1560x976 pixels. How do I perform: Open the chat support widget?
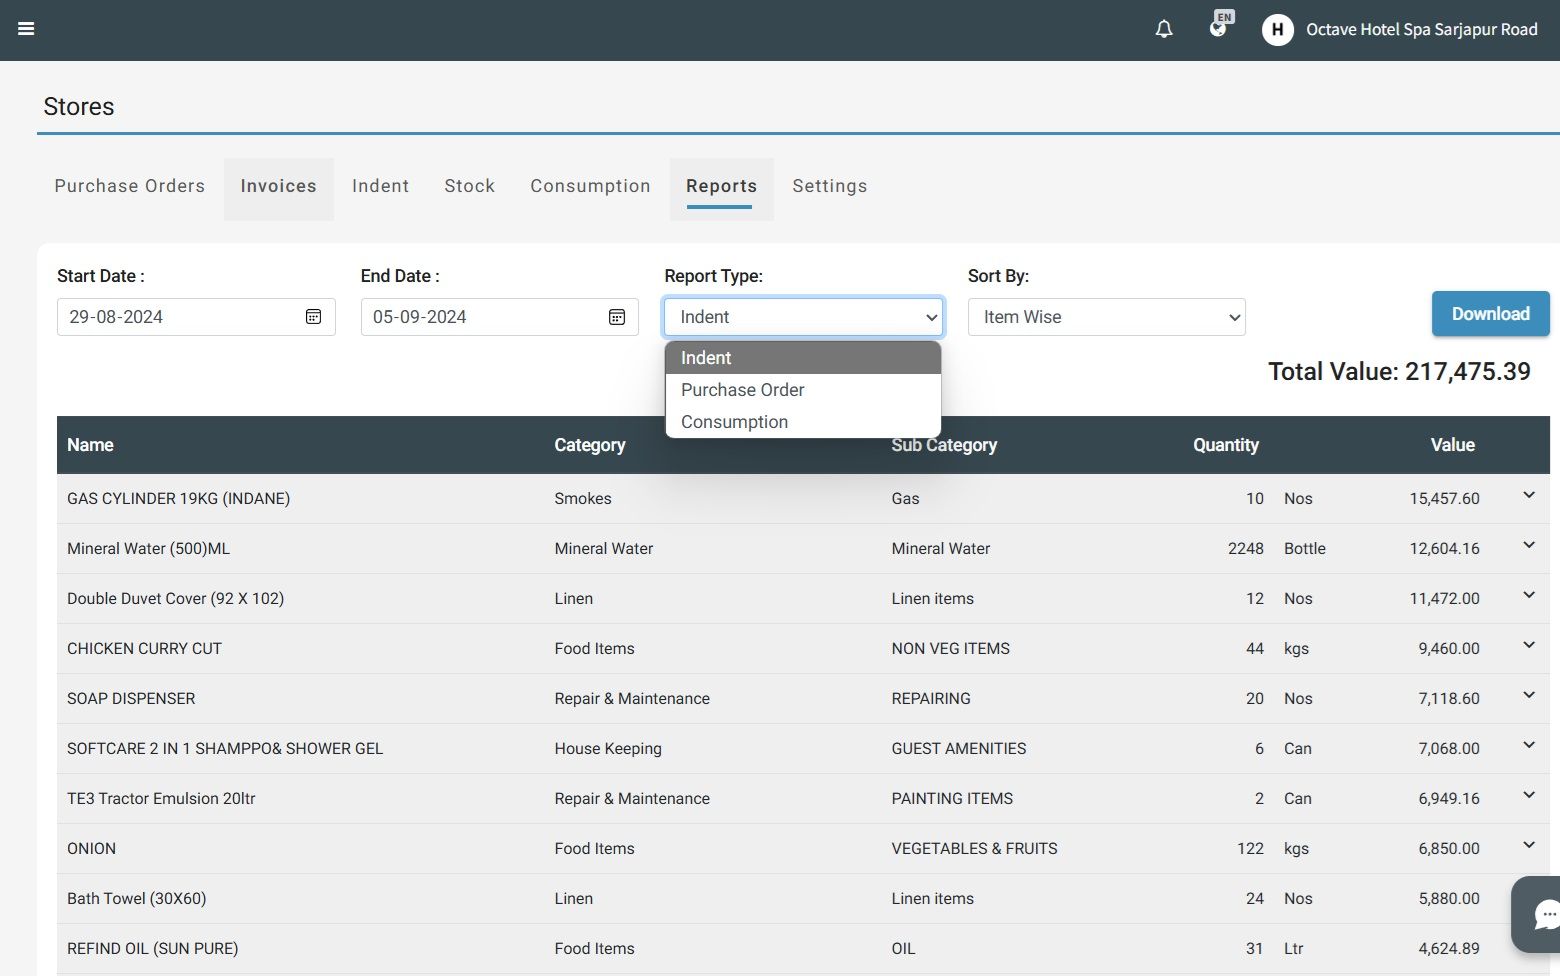[1543, 913]
